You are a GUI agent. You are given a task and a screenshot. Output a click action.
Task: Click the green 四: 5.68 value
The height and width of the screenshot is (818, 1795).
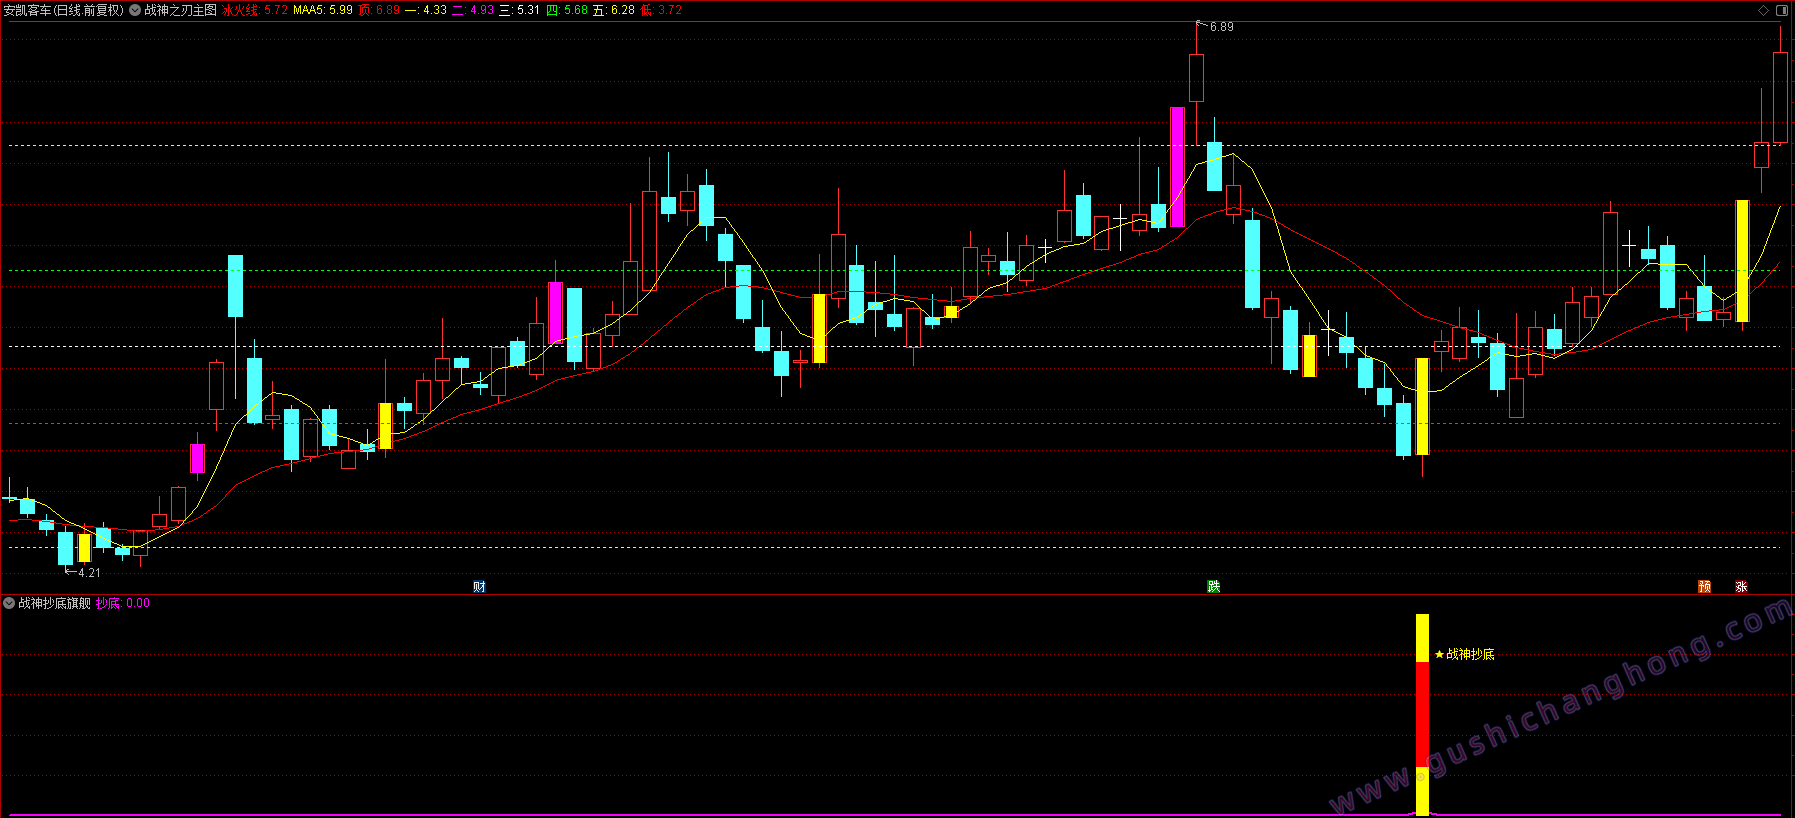pyautogui.click(x=567, y=10)
